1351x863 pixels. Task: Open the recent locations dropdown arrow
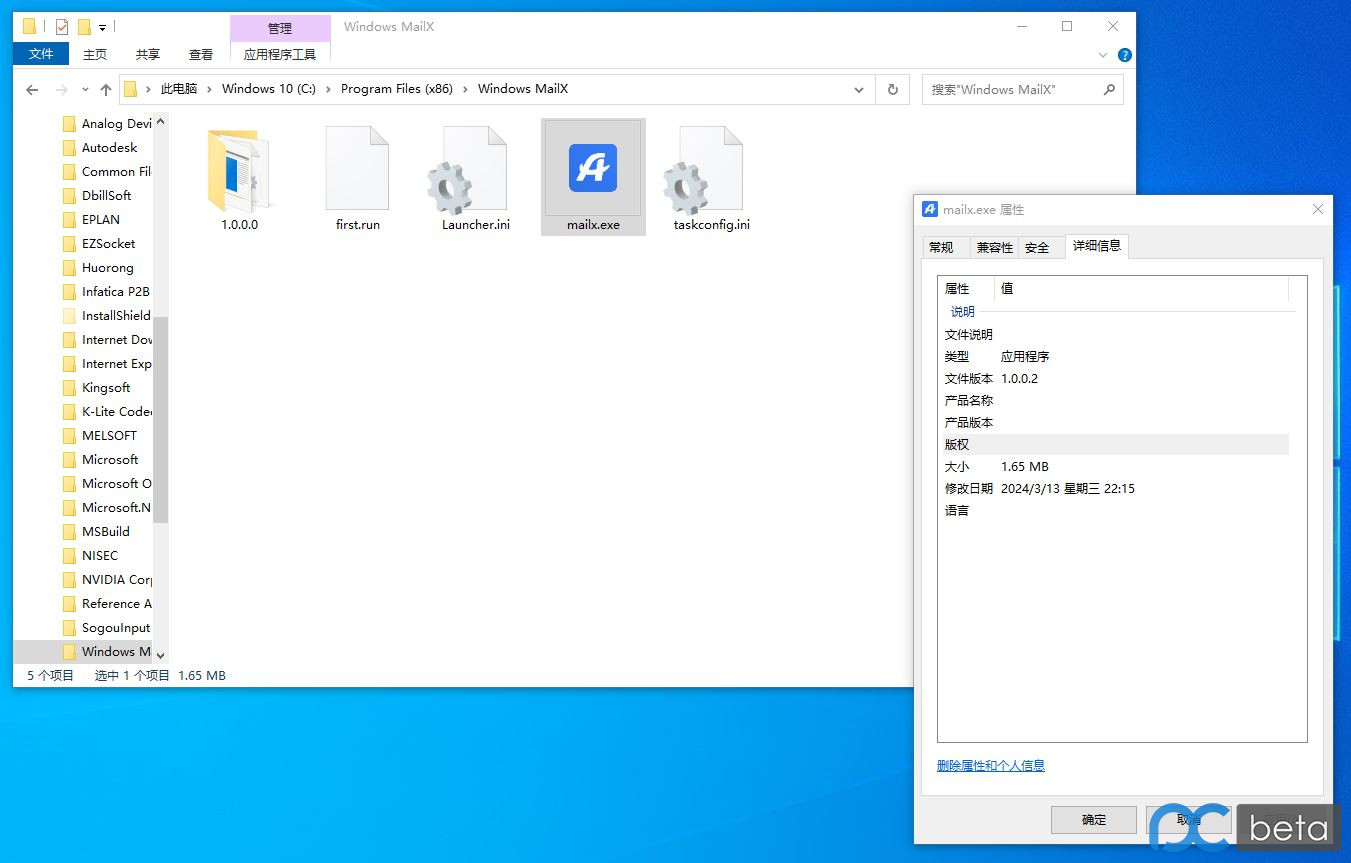[85, 90]
